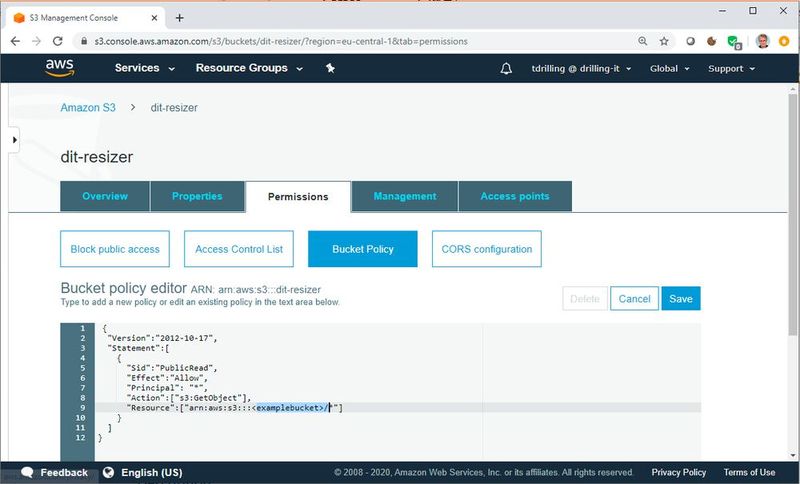800x484 pixels.
Task: Click the browser address bar URL
Action: click(281, 41)
